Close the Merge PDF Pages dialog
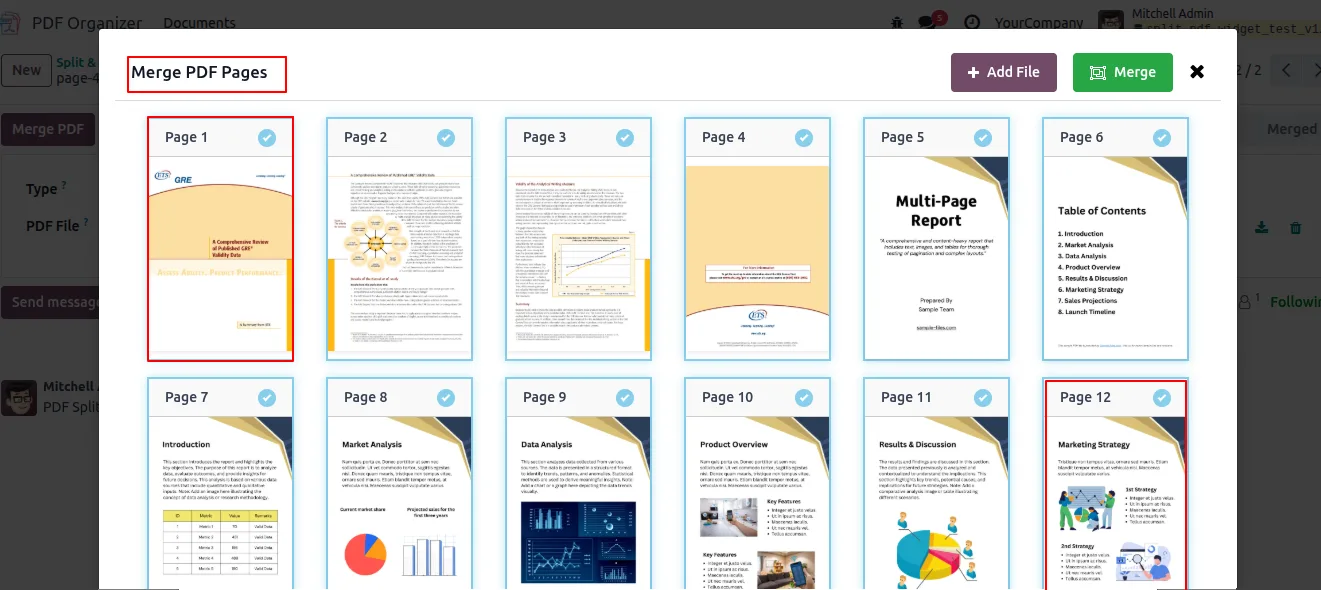The width and height of the screenshot is (1321, 590). (1197, 72)
